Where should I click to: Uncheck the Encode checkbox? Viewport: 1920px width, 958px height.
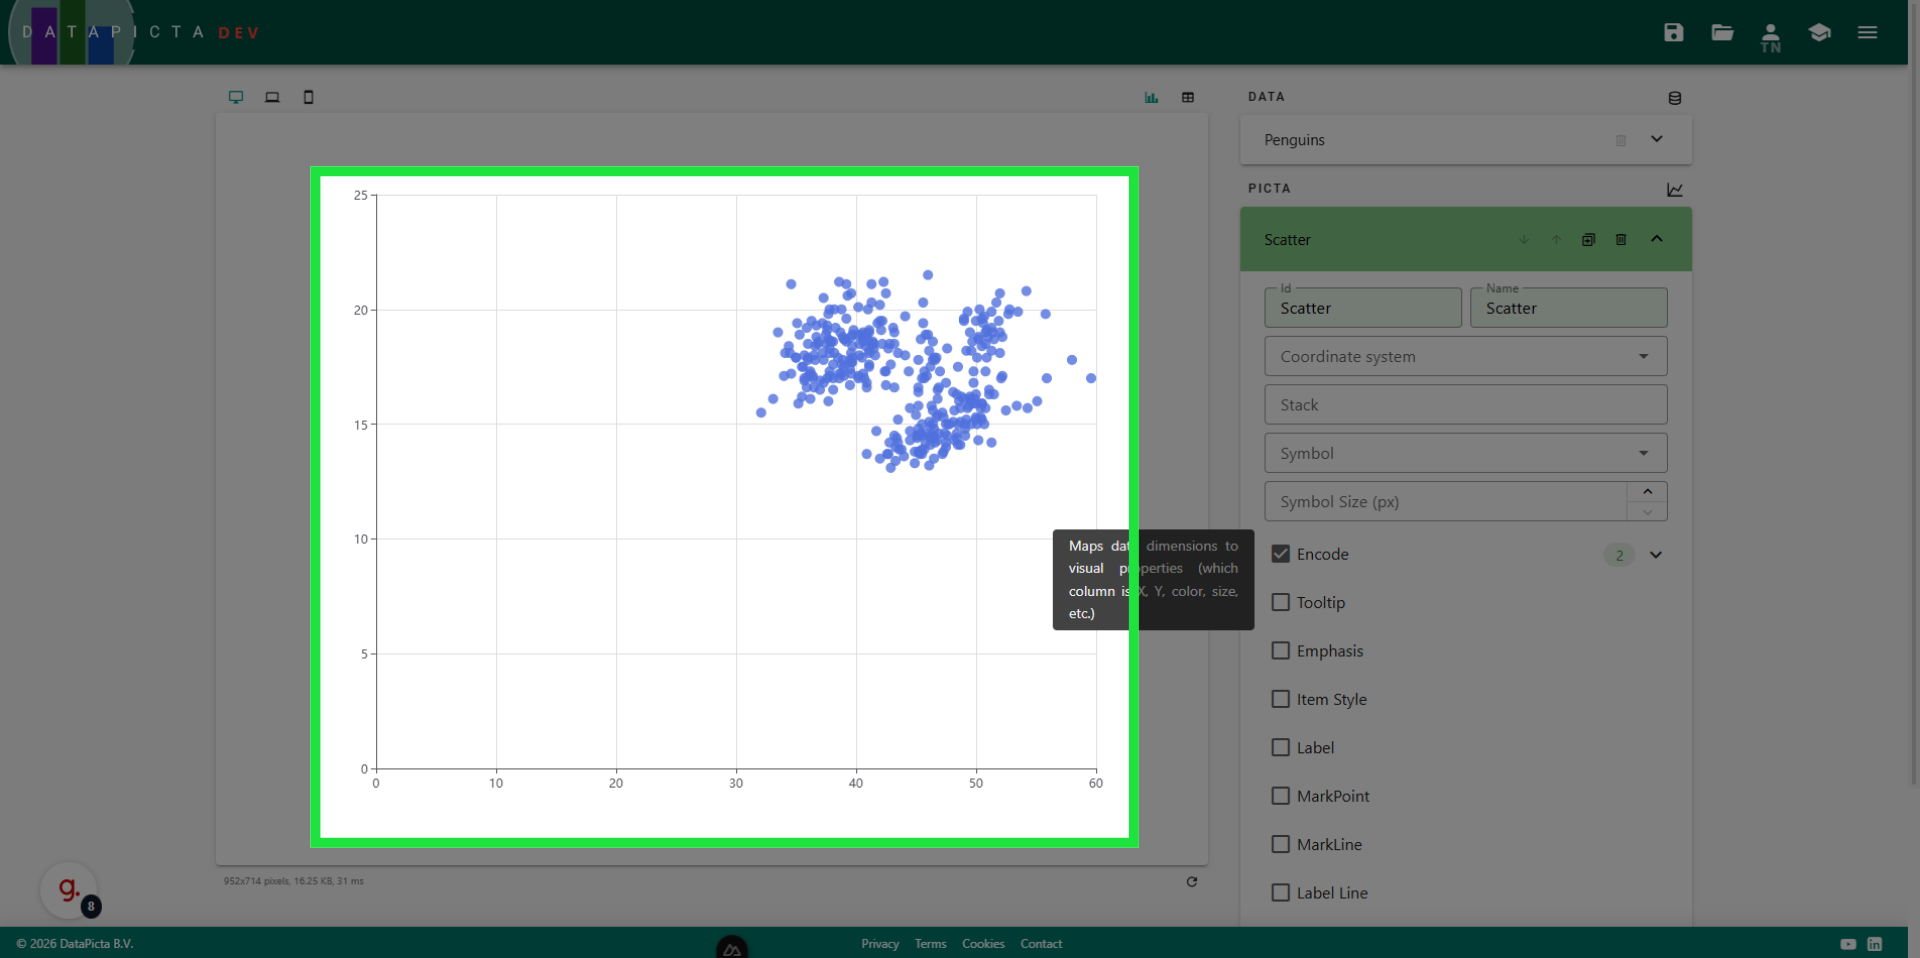tap(1280, 554)
